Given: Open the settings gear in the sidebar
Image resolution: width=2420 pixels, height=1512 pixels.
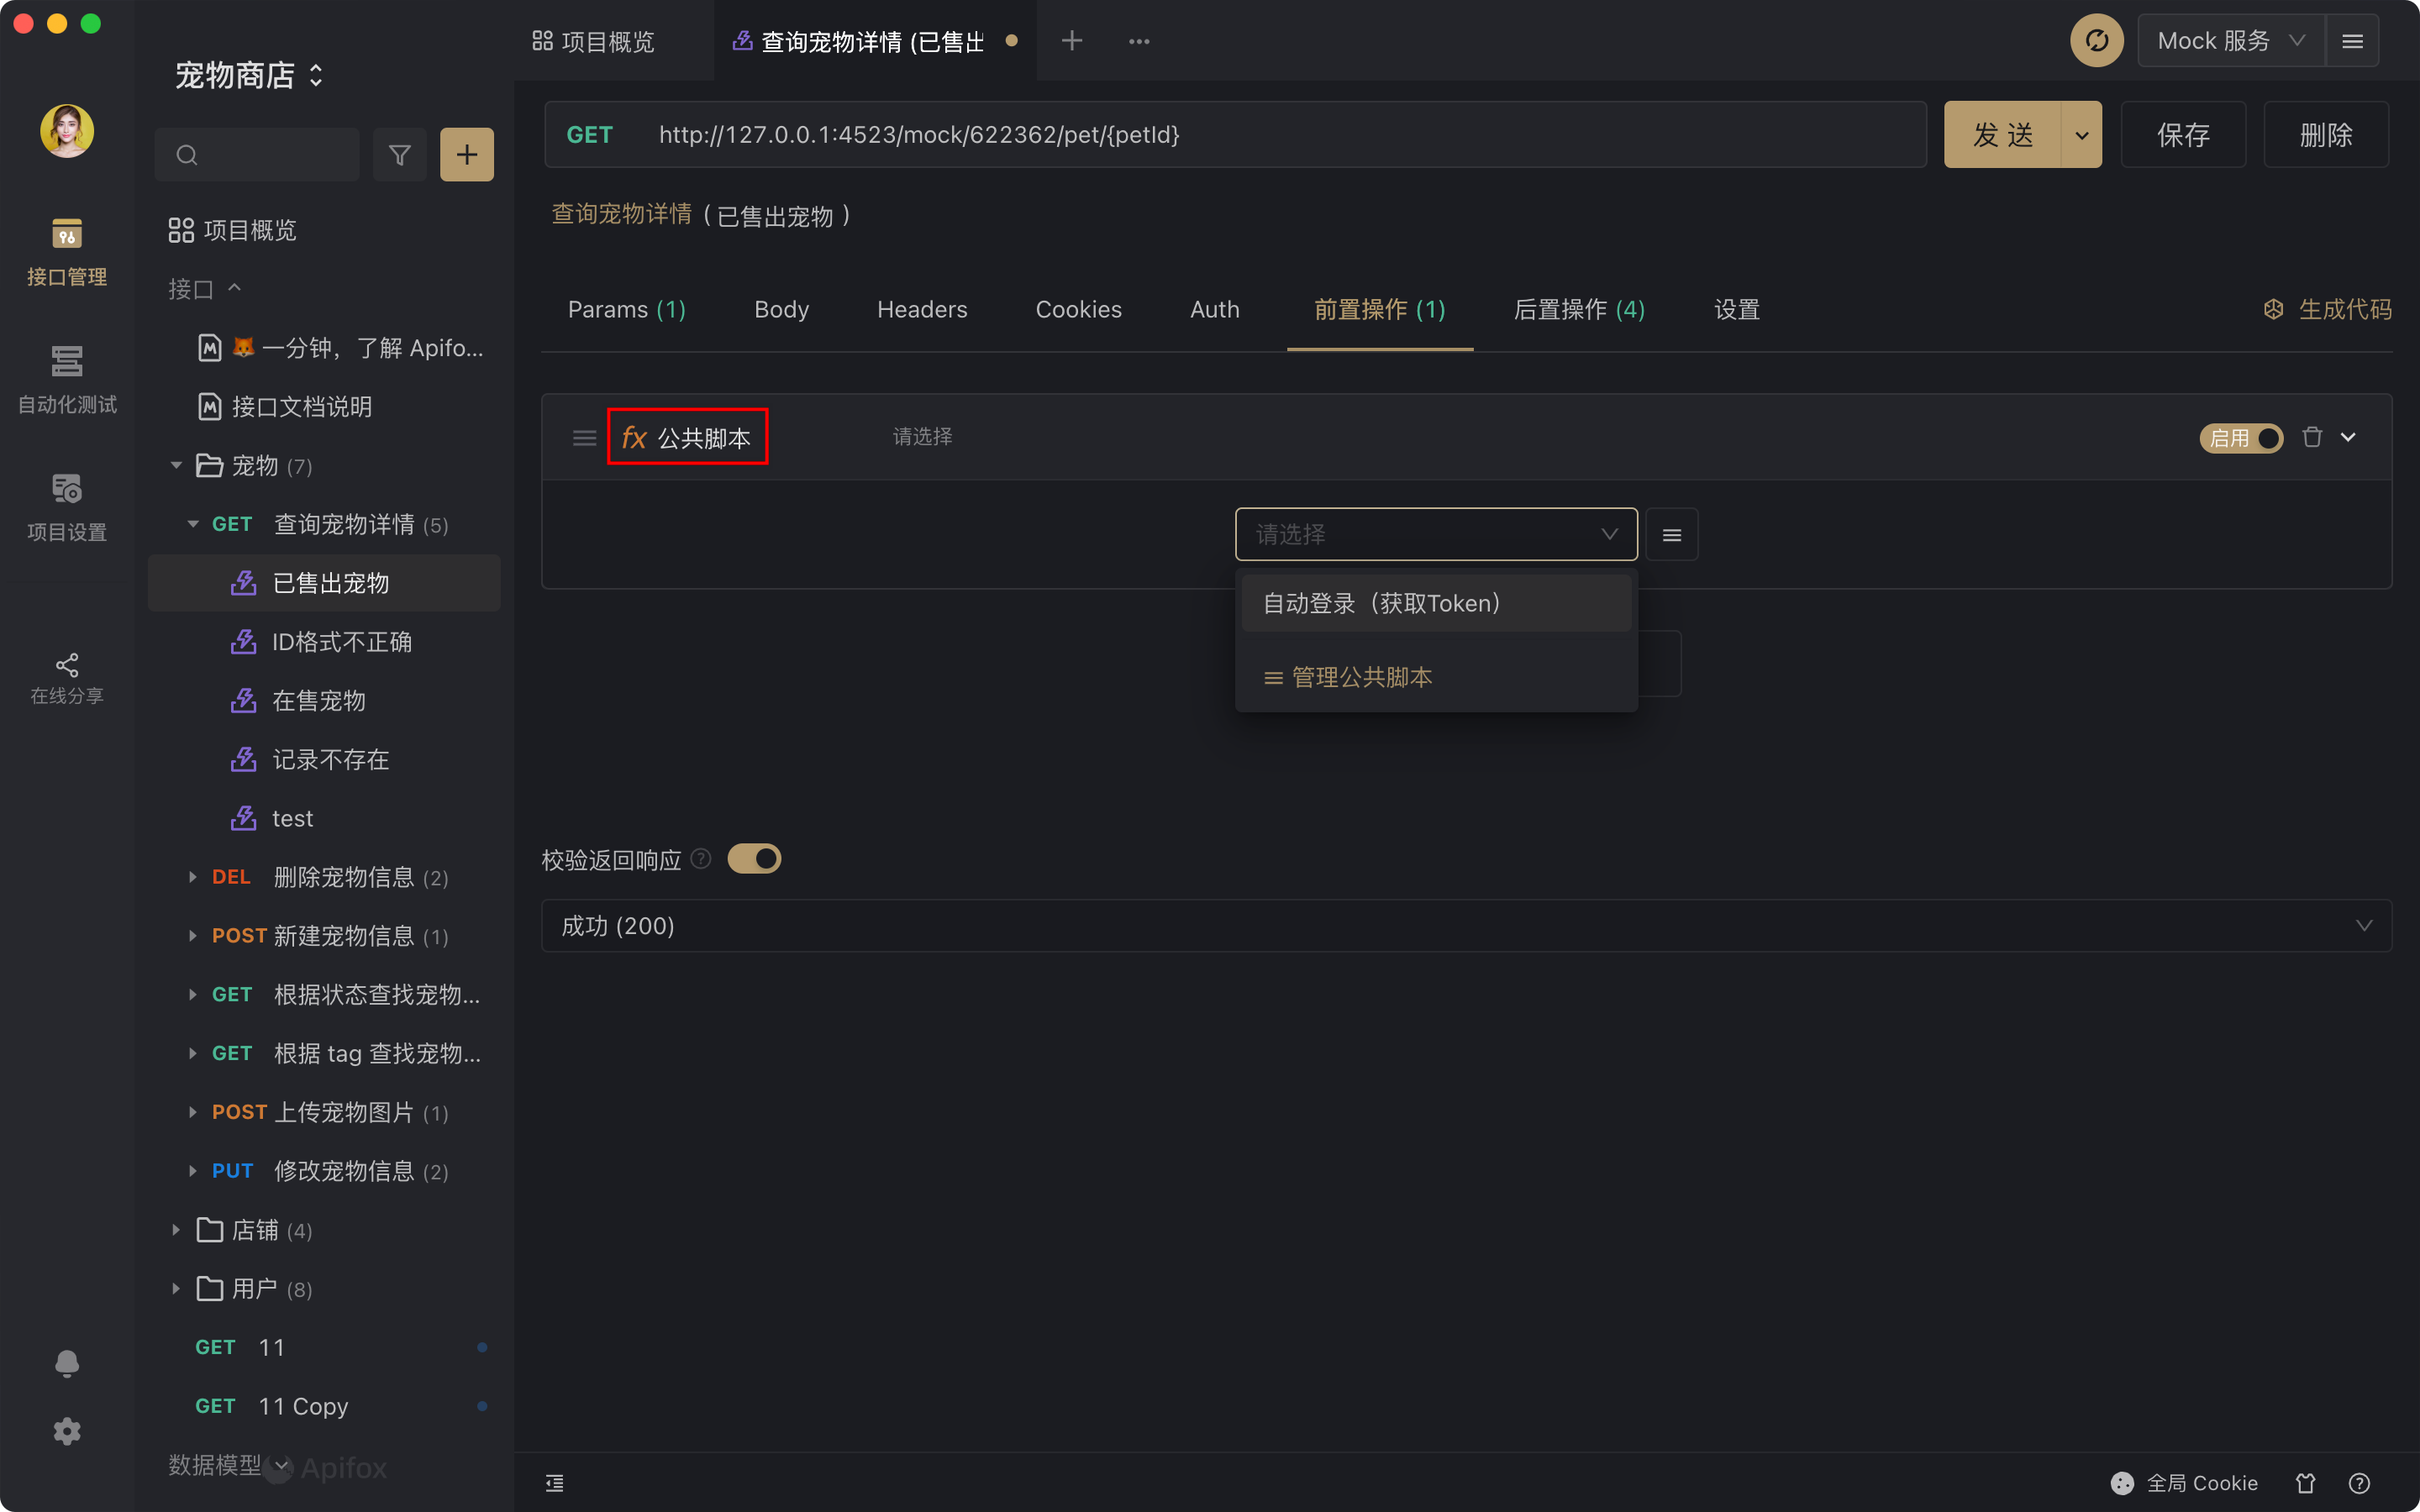Looking at the screenshot, I should click(67, 1431).
